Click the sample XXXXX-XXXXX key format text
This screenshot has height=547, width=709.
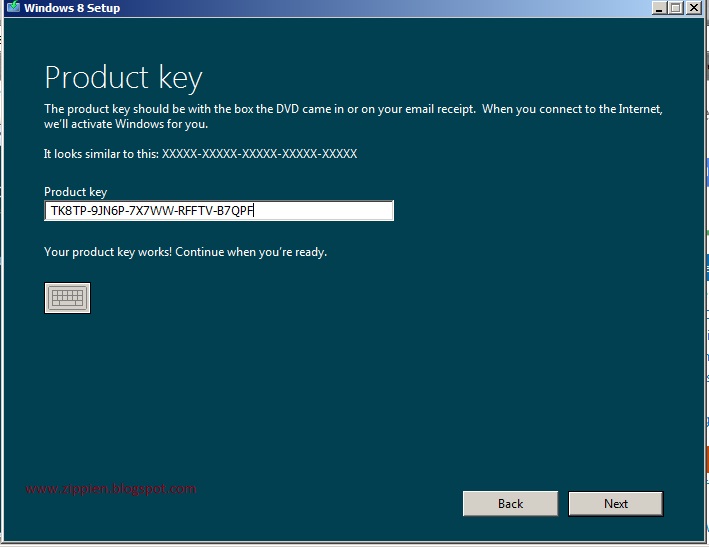pos(260,154)
